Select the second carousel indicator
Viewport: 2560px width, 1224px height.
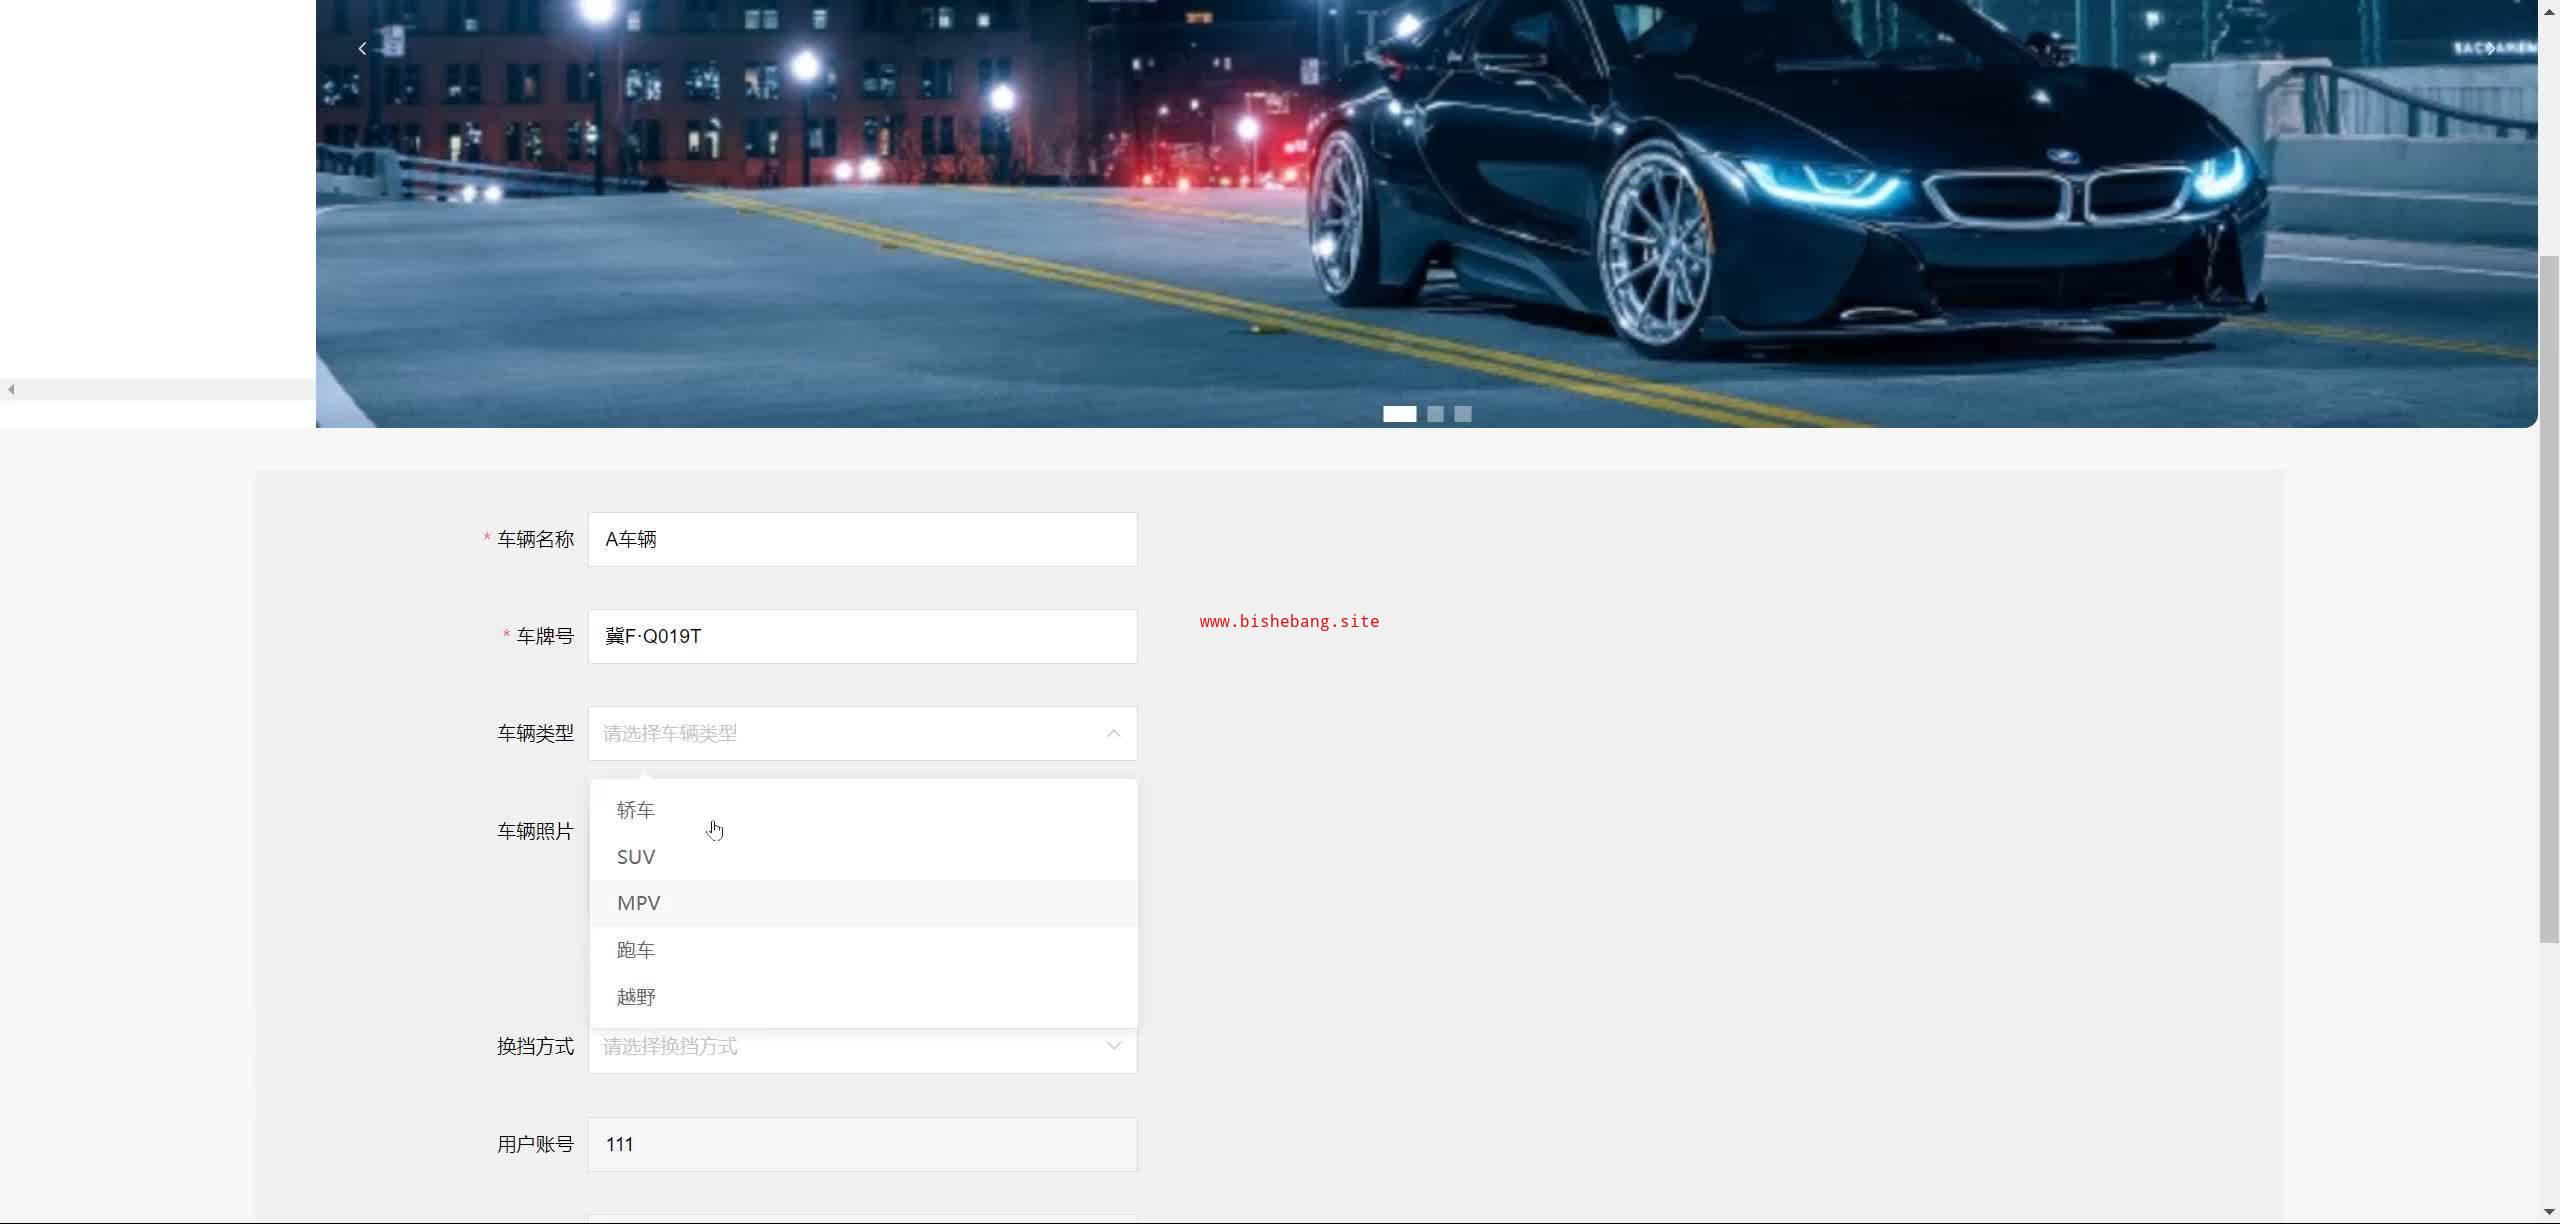pyautogui.click(x=1435, y=414)
